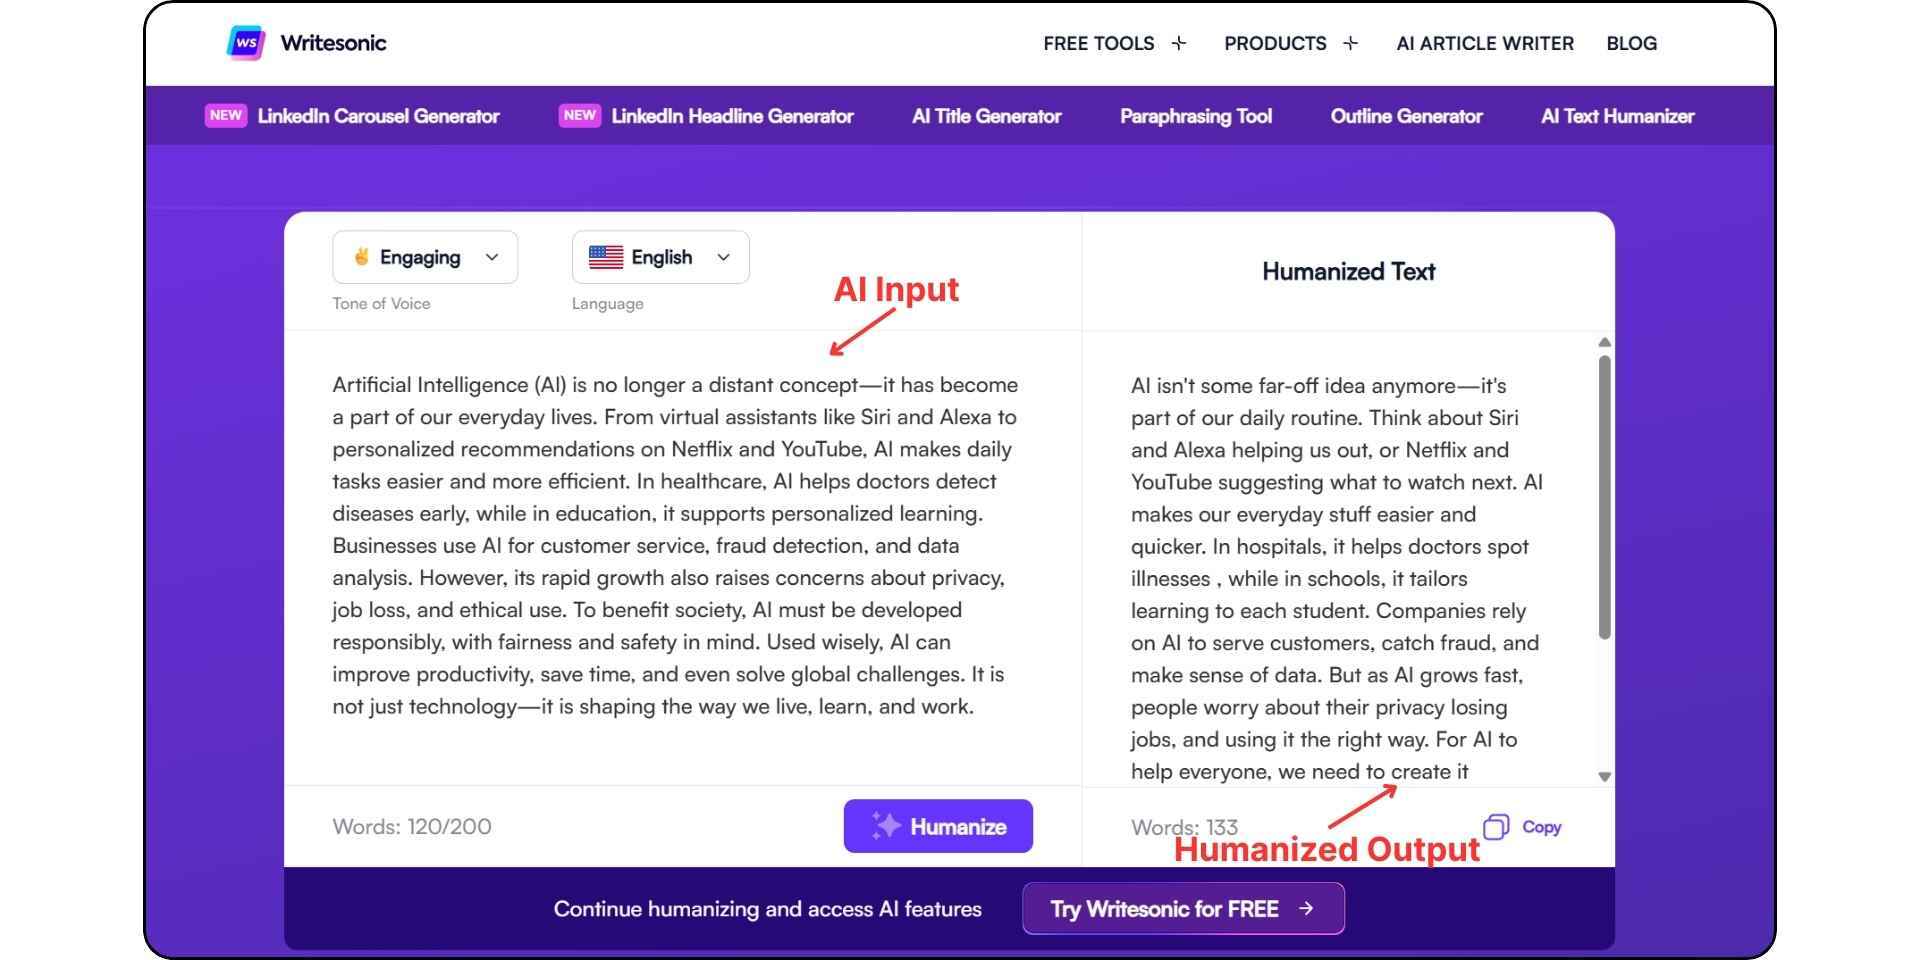Open the FREE TOOLS menu

point(1098,43)
